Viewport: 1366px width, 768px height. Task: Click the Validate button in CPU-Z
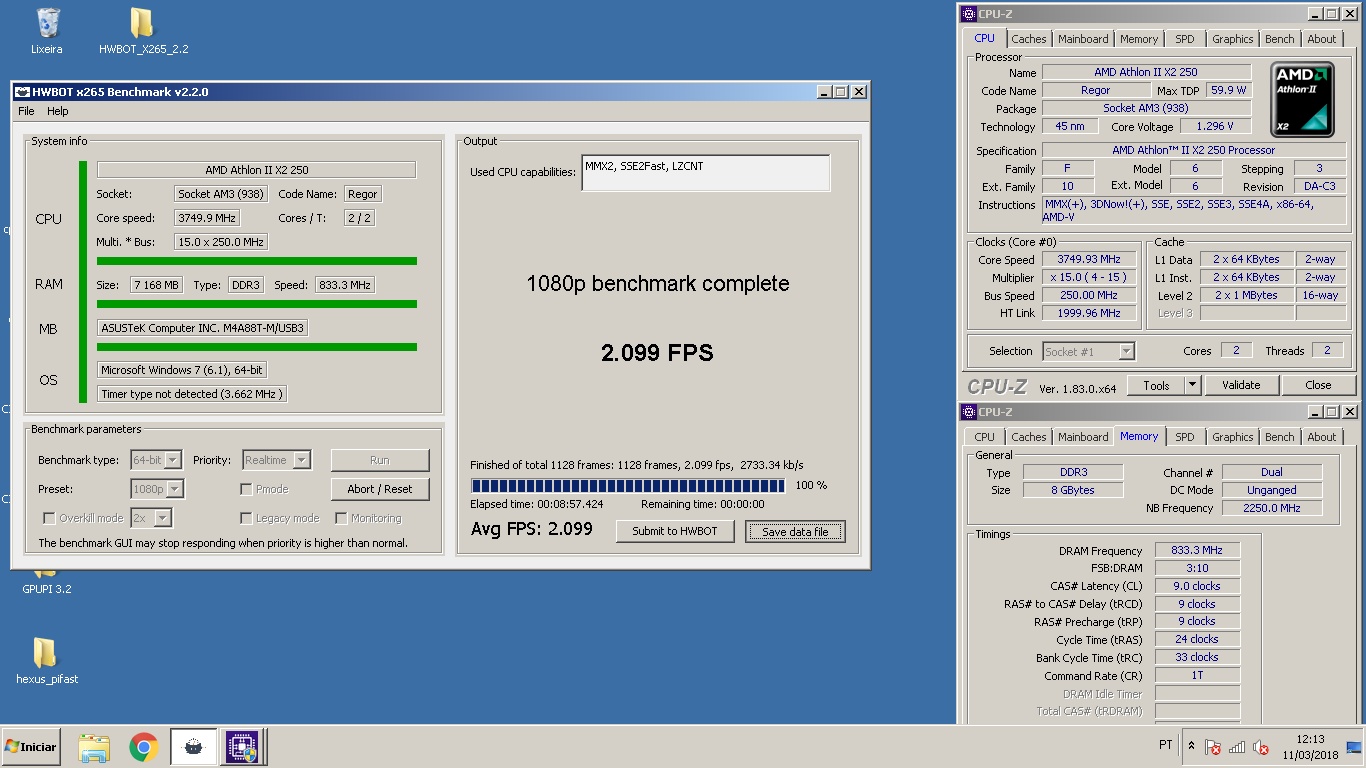(x=1241, y=385)
